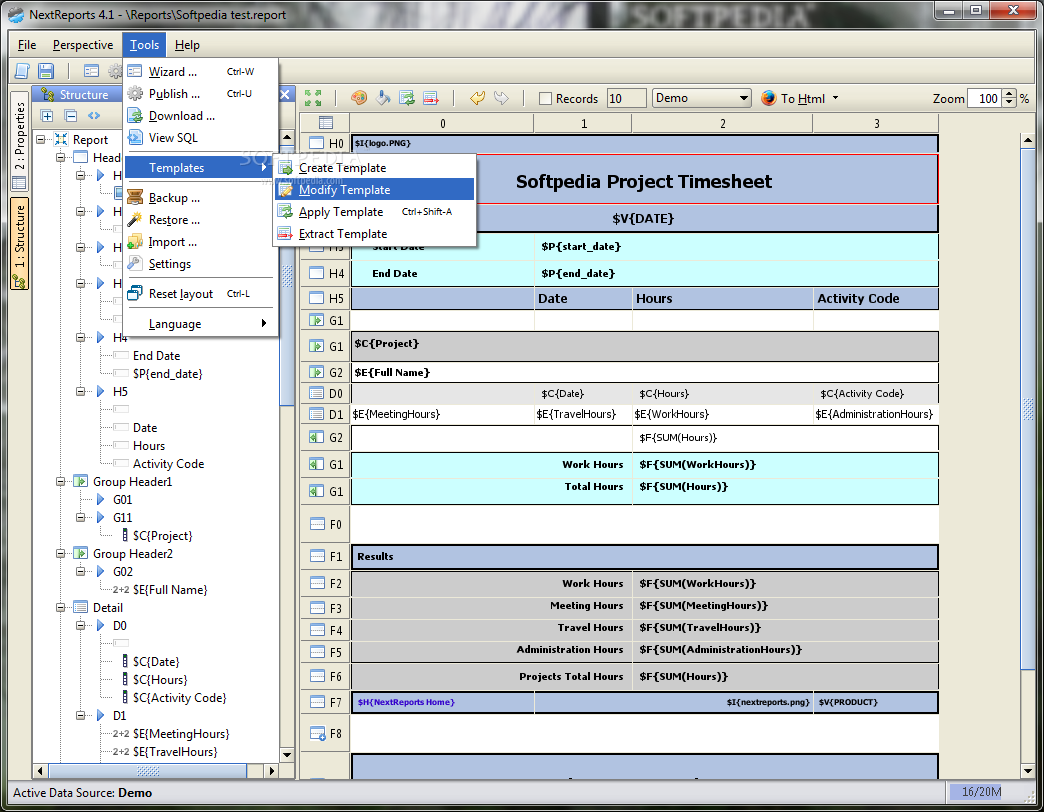Click the yellow undo arrow icon
Viewport: 1044px width, 812px height.
coord(477,98)
